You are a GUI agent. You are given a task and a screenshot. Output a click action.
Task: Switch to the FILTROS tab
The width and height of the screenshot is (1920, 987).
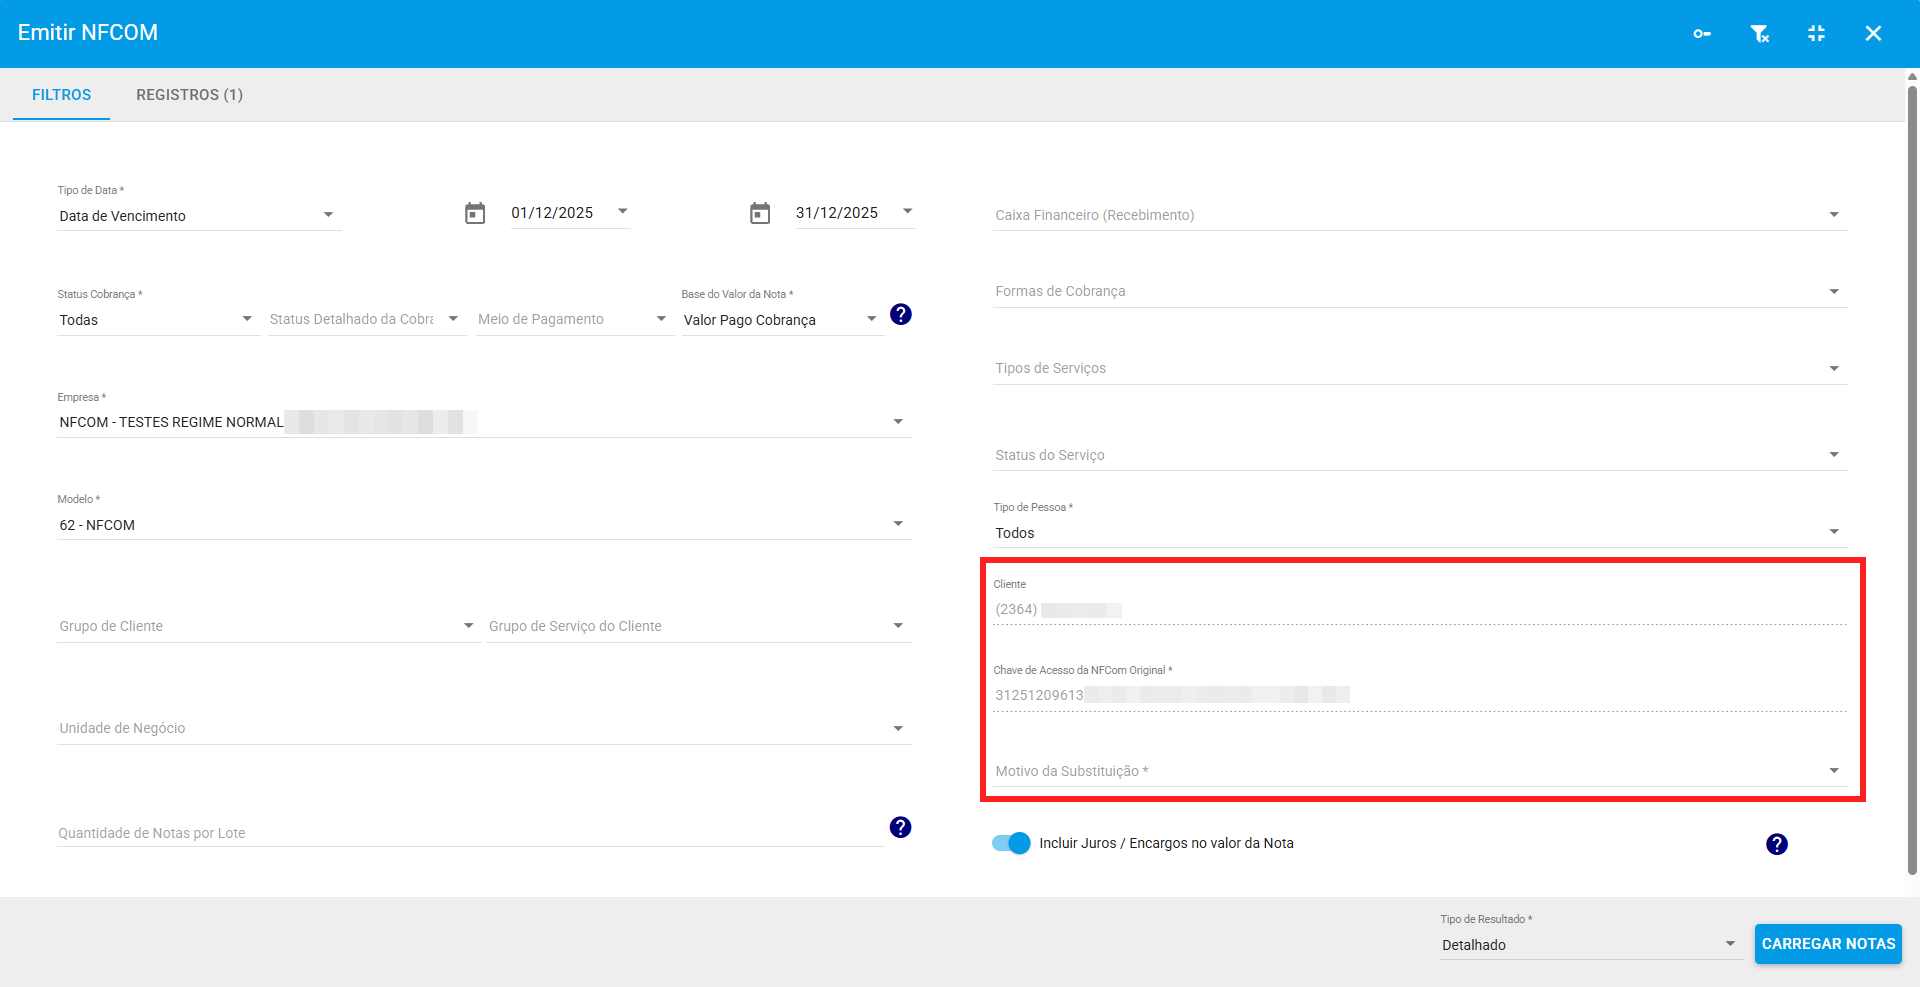(x=61, y=95)
